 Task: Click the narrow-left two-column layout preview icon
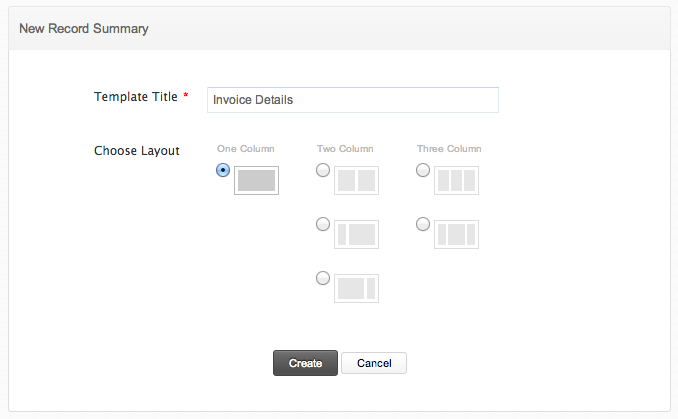tap(356, 235)
